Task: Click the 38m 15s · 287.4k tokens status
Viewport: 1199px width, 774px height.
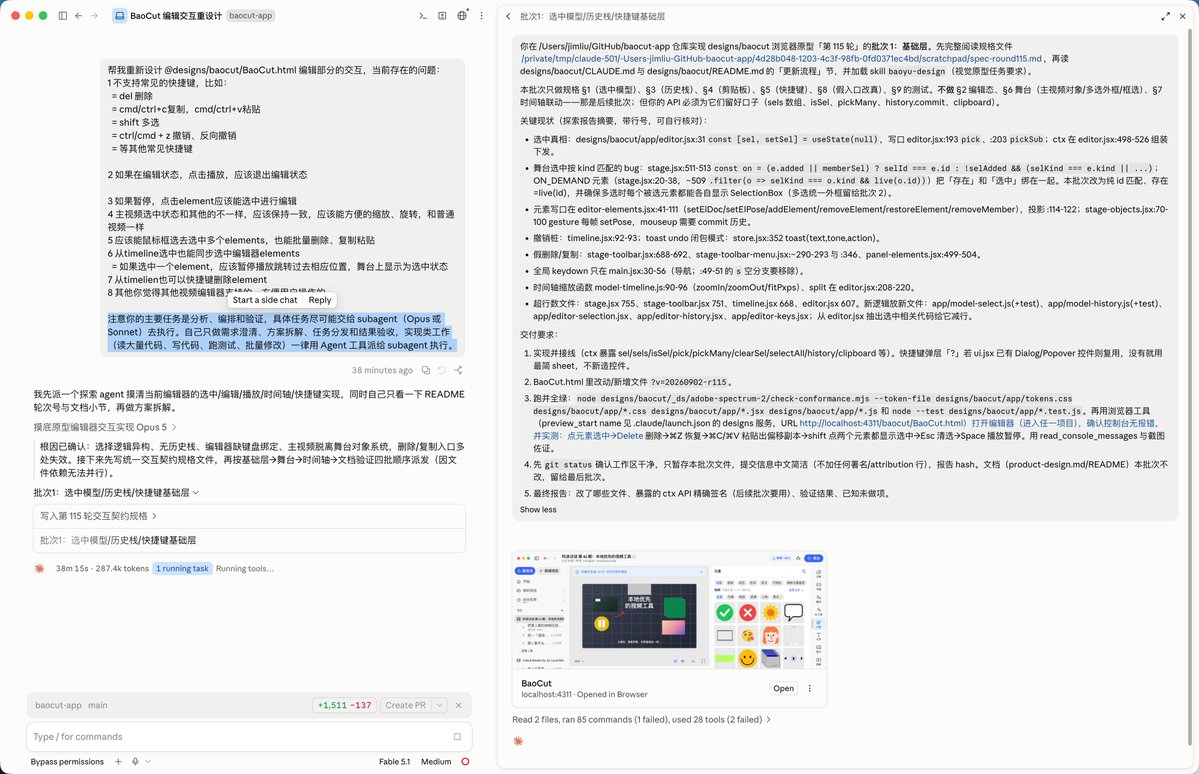Action: 102,568
